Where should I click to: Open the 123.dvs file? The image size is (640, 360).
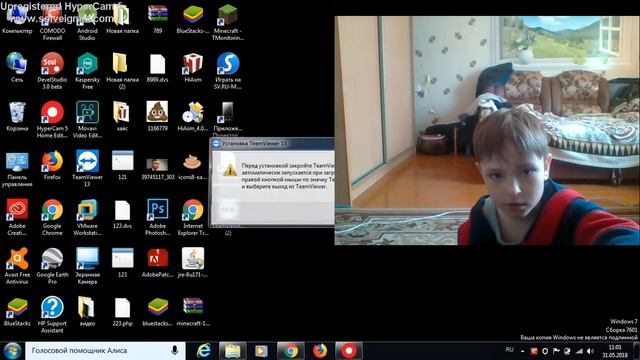(122, 214)
